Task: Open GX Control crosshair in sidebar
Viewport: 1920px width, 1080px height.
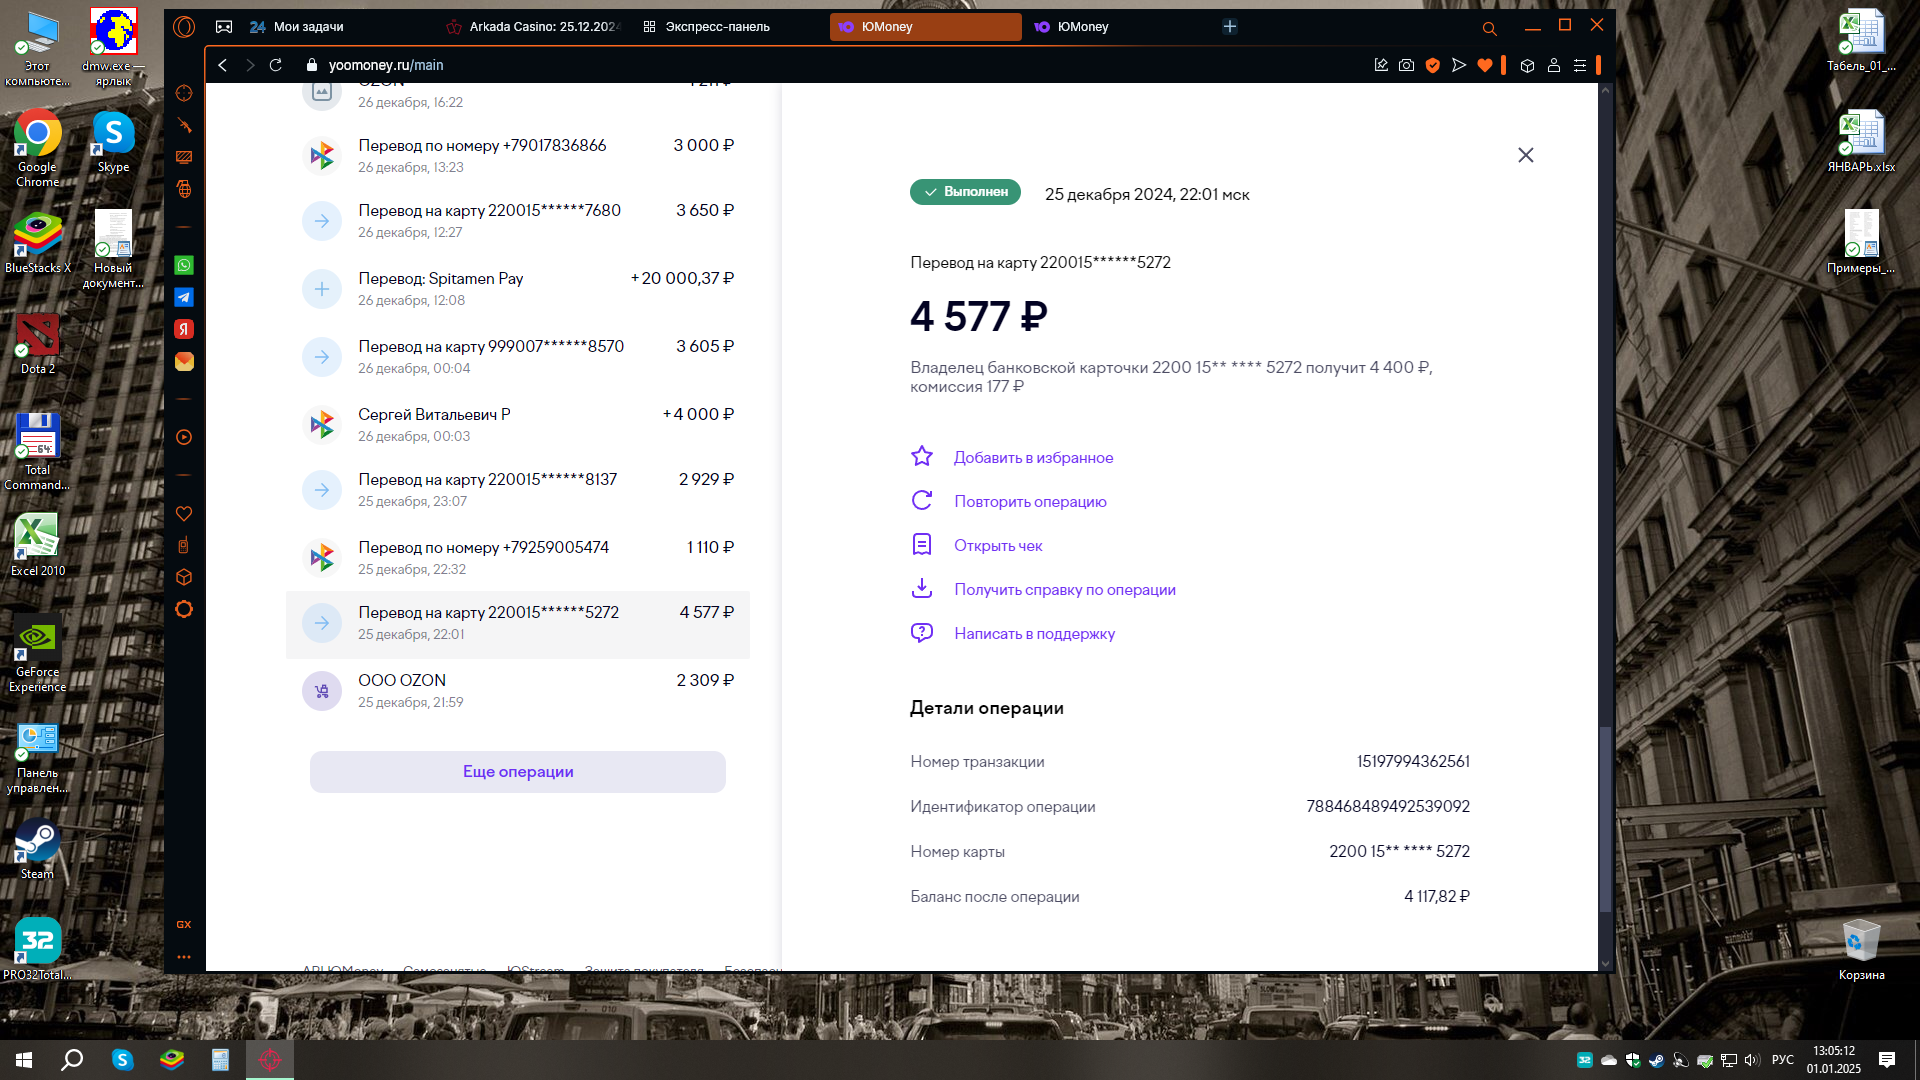Action: tap(184, 93)
